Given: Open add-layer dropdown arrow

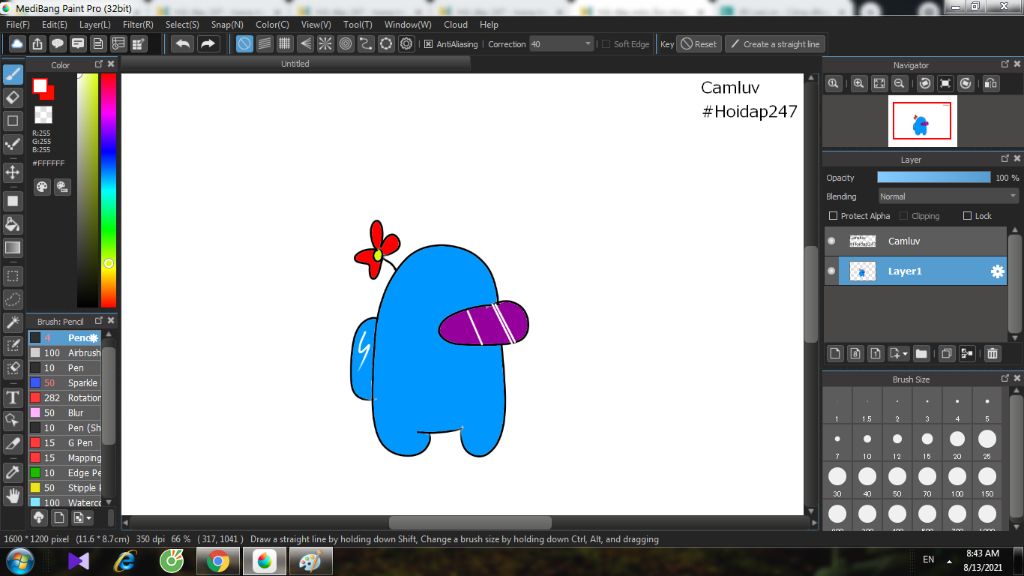Looking at the screenshot, I should click(x=905, y=353).
